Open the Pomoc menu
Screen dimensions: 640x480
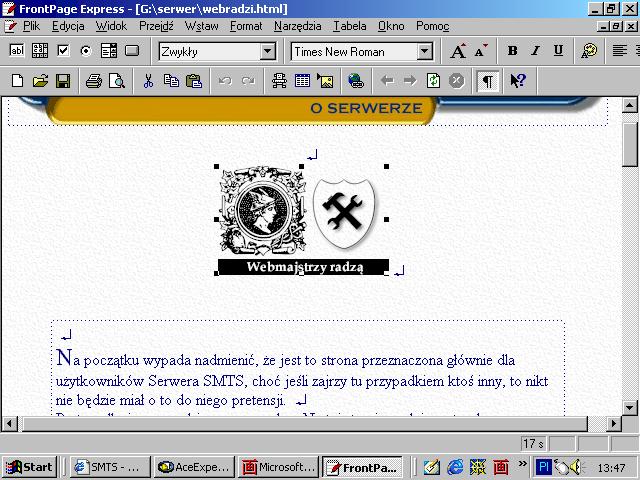coord(433,27)
